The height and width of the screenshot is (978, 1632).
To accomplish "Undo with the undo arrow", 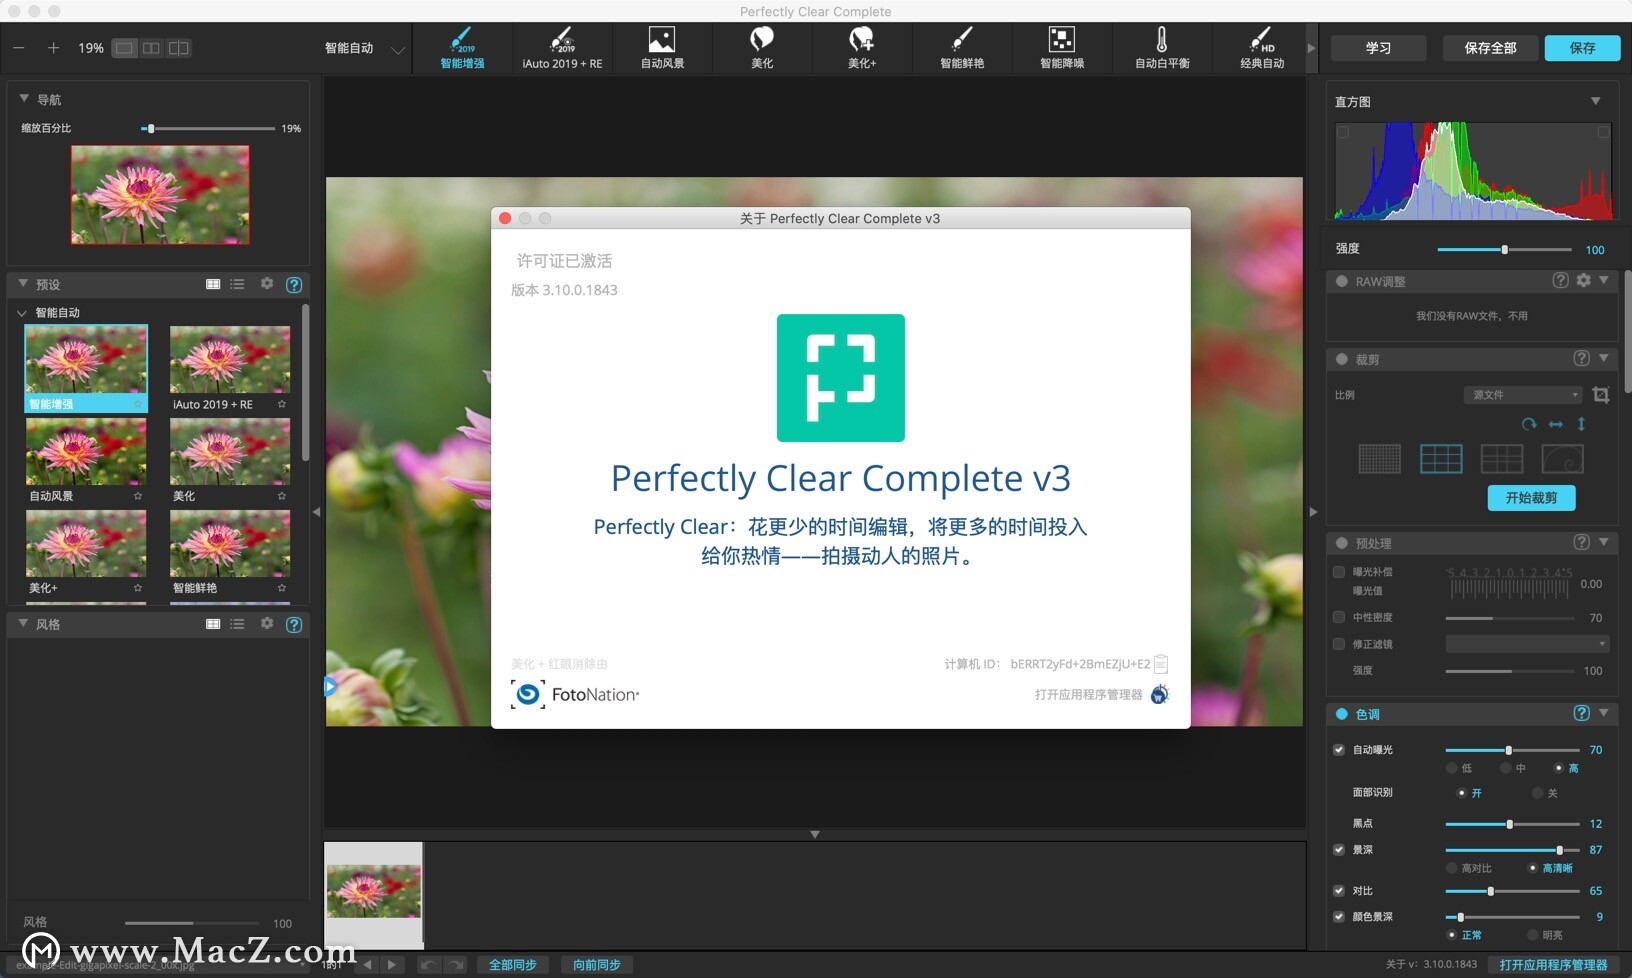I will click(x=428, y=965).
